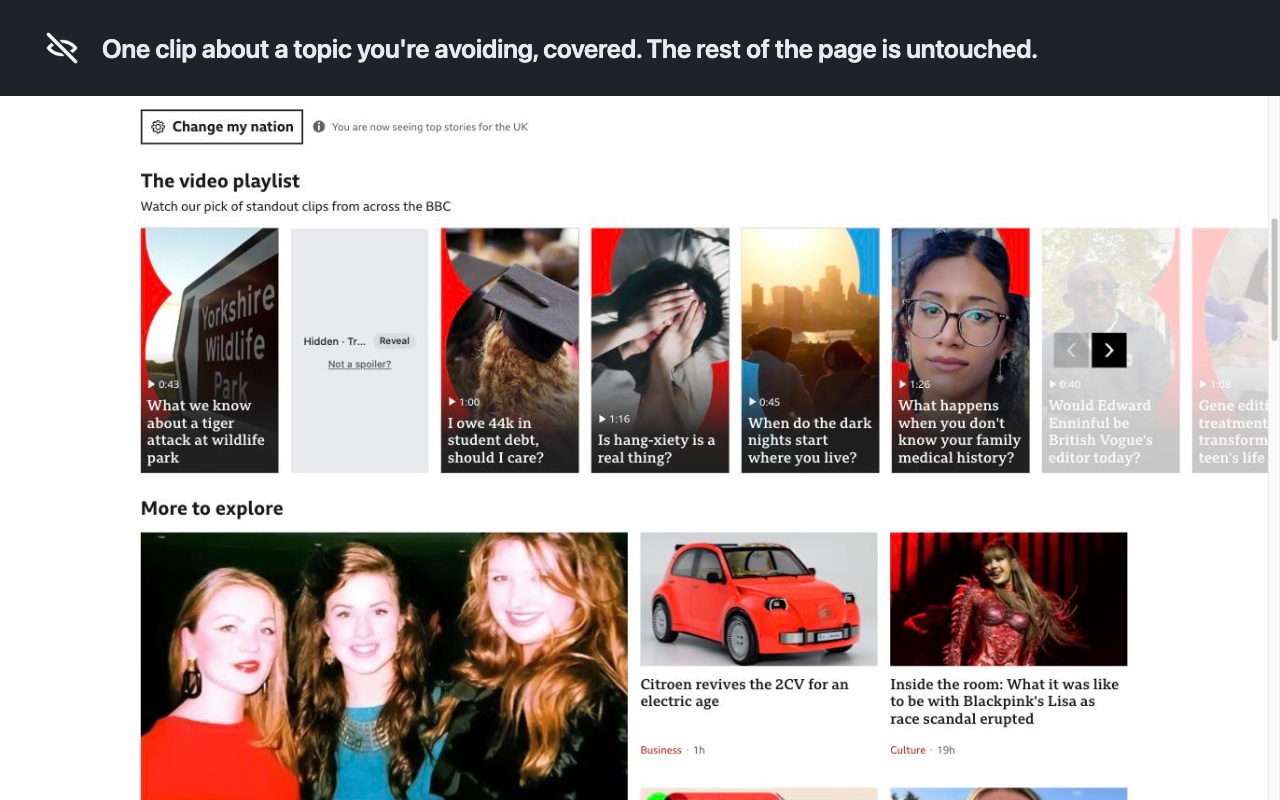Click the gear icon in Change my nation
1280x800 pixels.
pyautogui.click(x=158, y=127)
